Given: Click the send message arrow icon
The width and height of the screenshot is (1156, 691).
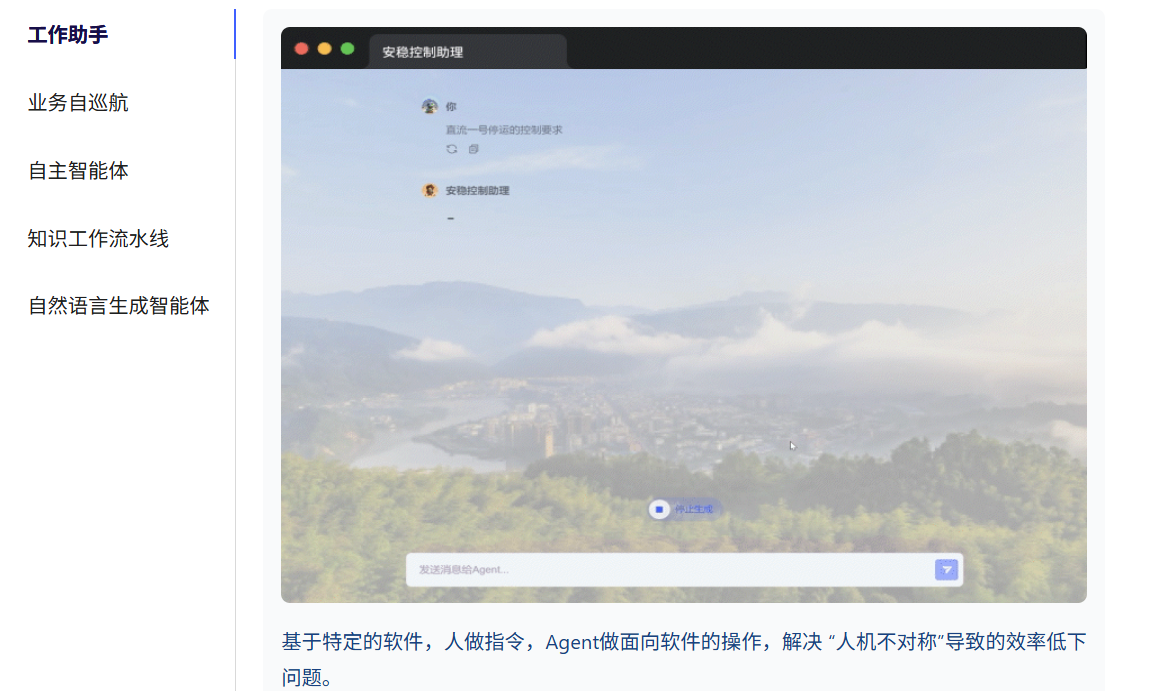Looking at the screenshot, I should pos(946,569).
